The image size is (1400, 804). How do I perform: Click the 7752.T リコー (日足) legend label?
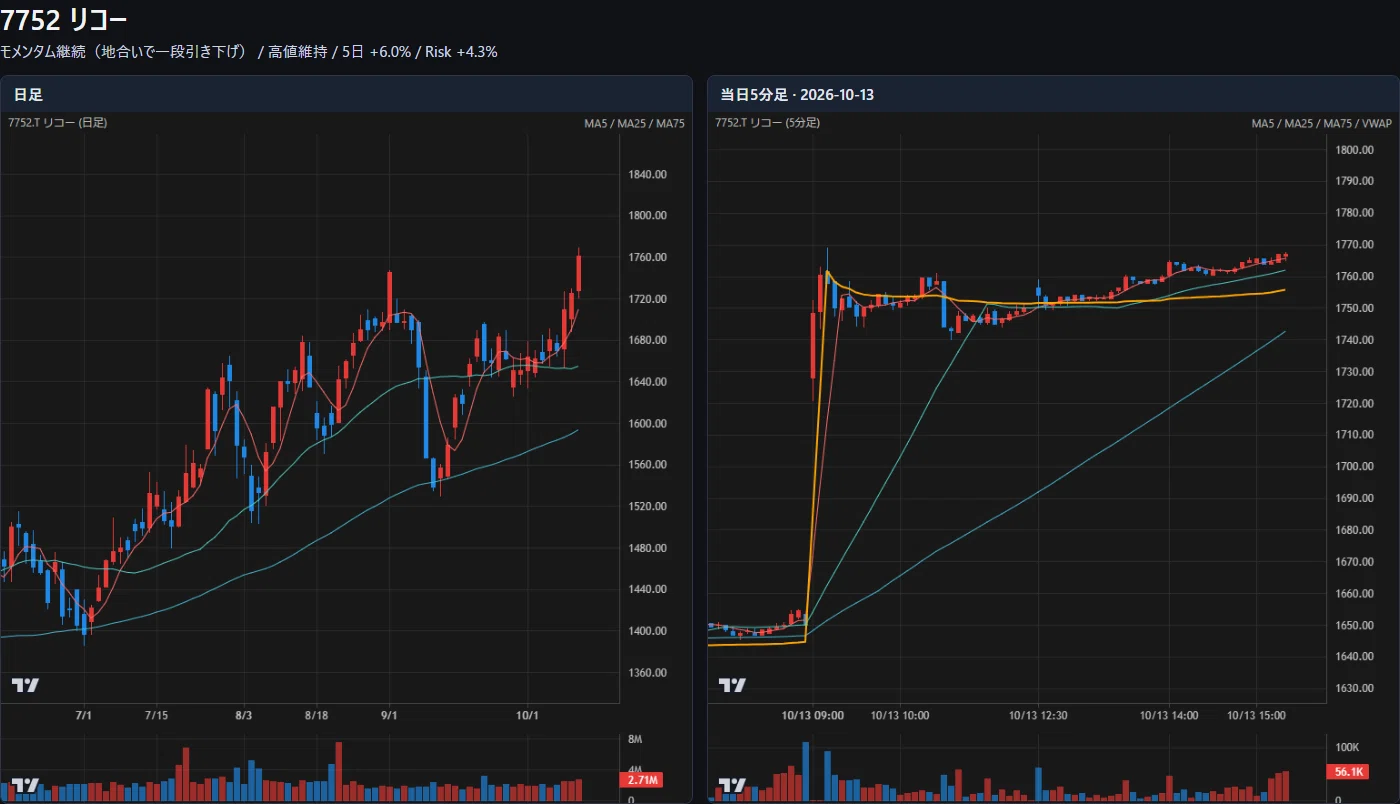tap(57, 123)
